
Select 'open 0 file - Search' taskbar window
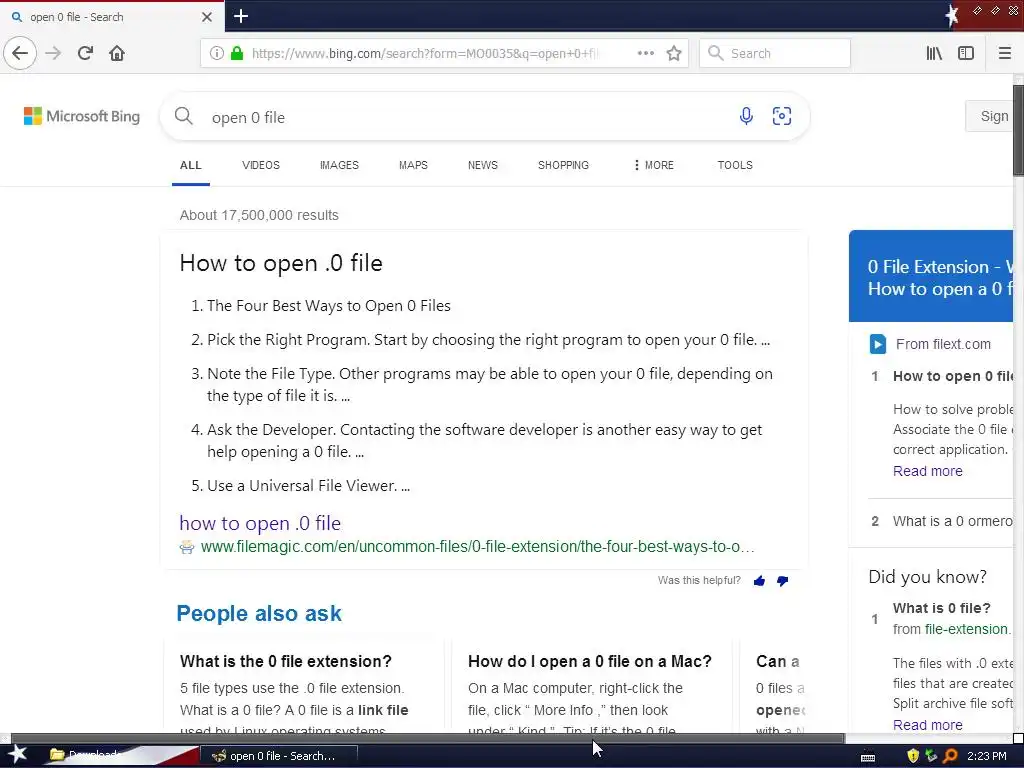279,756
